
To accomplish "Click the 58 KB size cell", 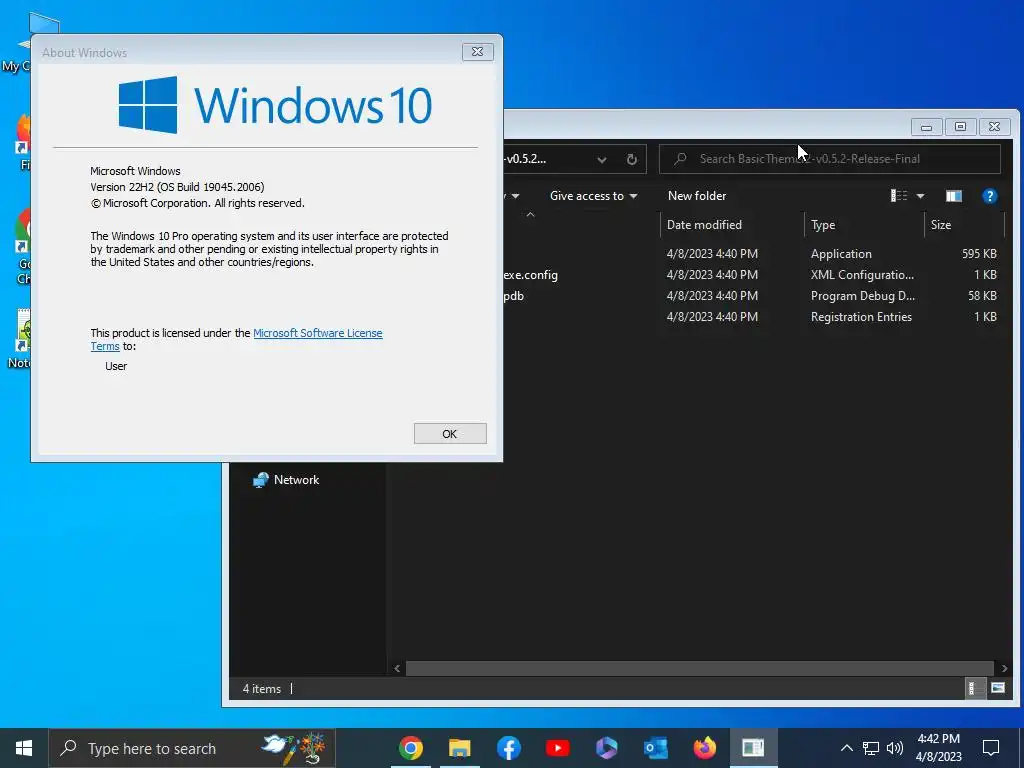I will (x=982, y=296).
